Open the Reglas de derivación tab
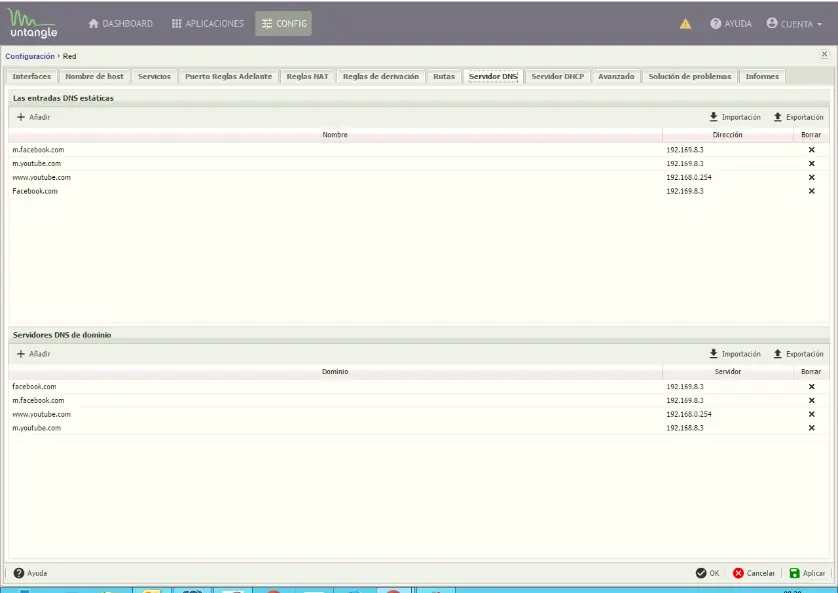 381,76
